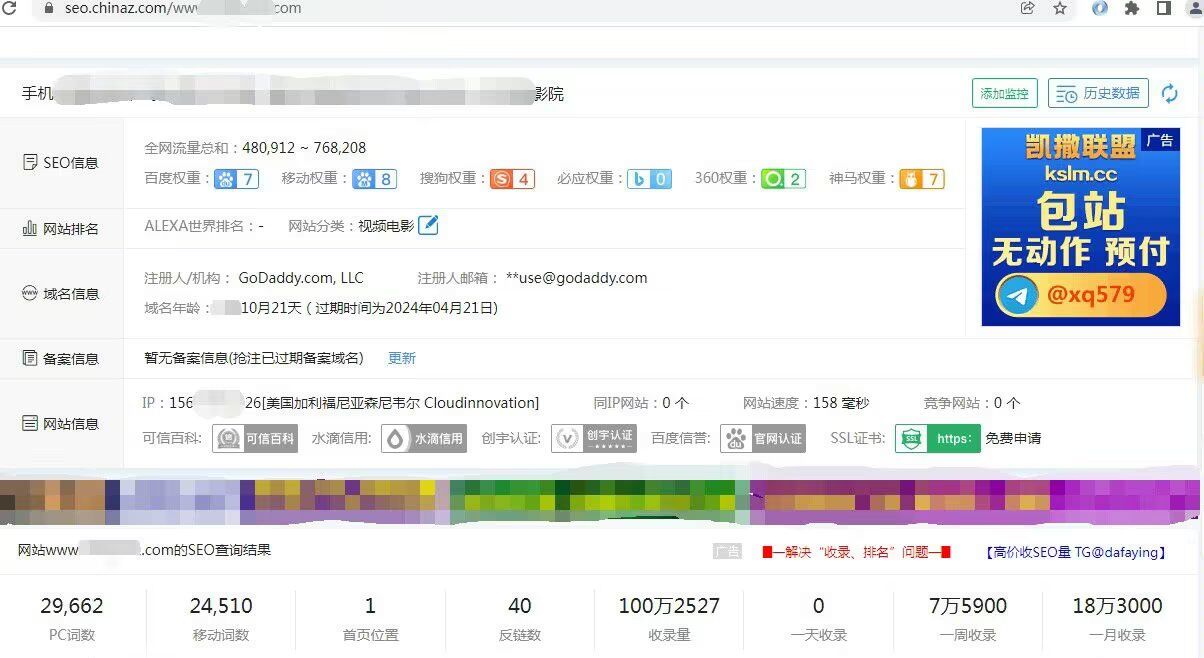Click 同IP网站 count 0 个
Image resolution: width=1204 pixels, height=658 pixels.
pos(676,403)
